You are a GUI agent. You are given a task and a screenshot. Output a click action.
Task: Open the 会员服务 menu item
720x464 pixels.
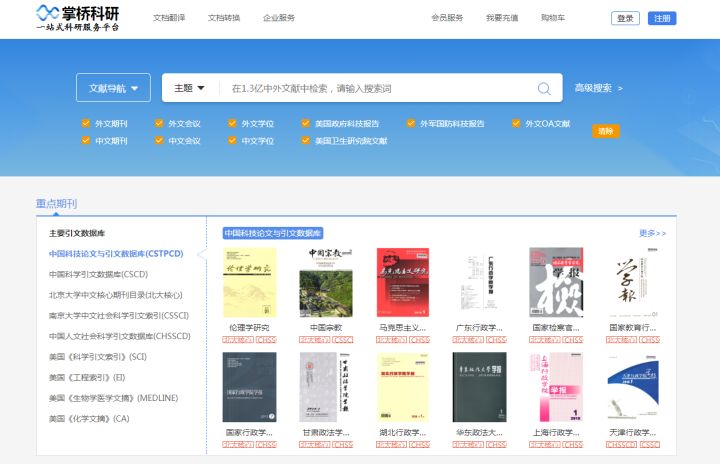point(447,18)
